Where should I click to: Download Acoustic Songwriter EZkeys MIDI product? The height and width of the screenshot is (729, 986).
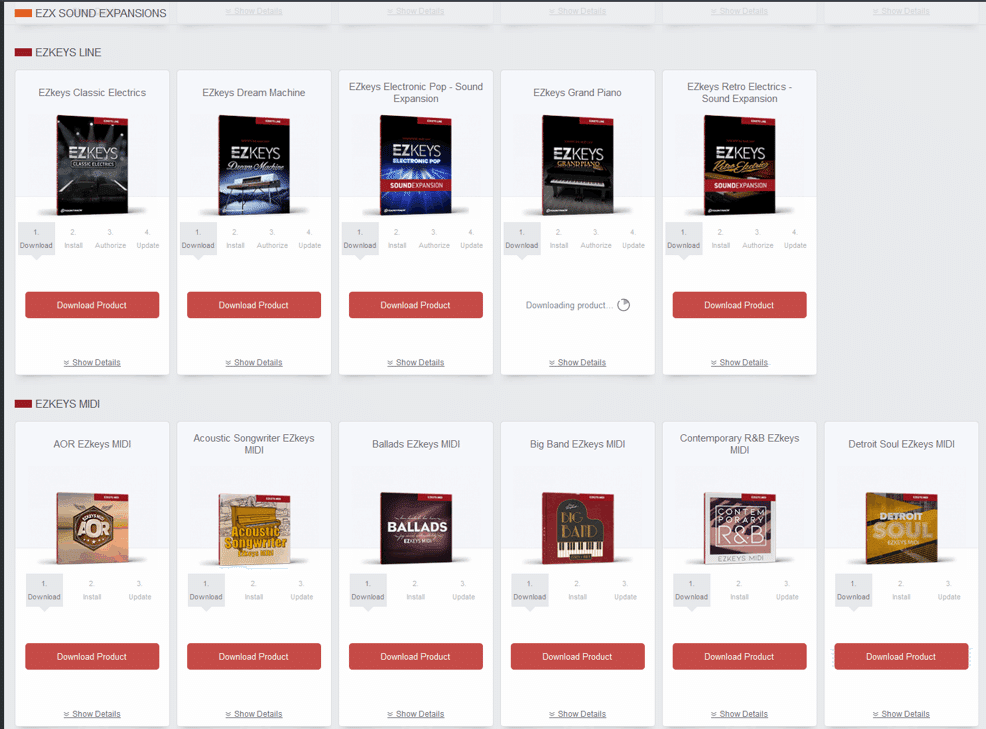tap(254, 657)
